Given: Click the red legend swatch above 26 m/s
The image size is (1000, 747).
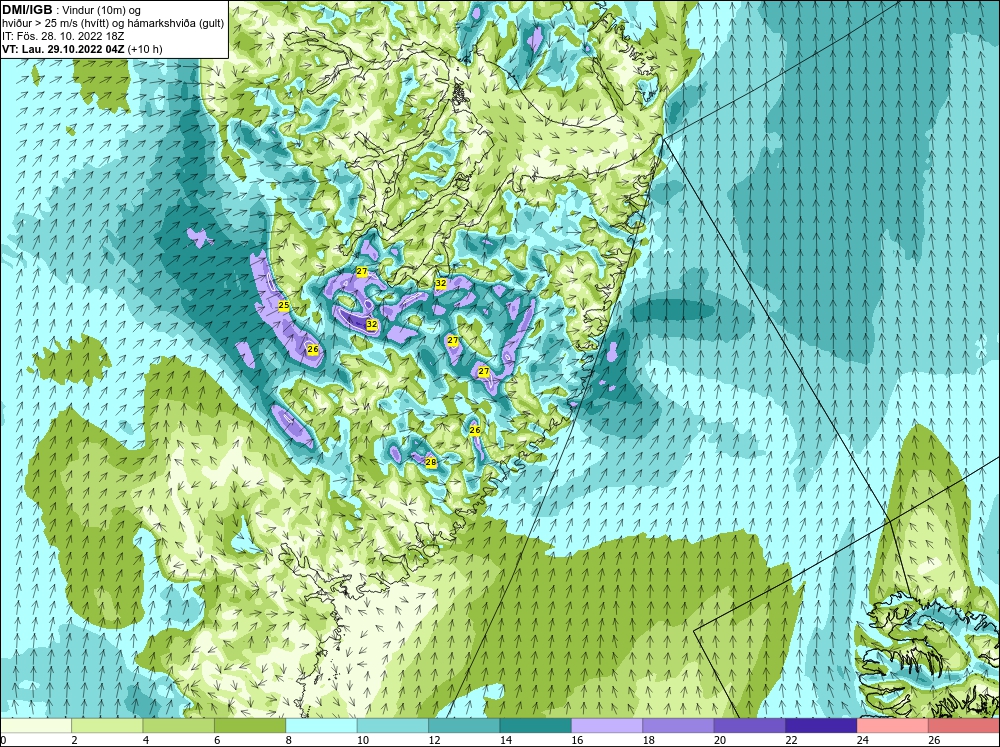Looking at the screenshot, I should coord(964,725).
